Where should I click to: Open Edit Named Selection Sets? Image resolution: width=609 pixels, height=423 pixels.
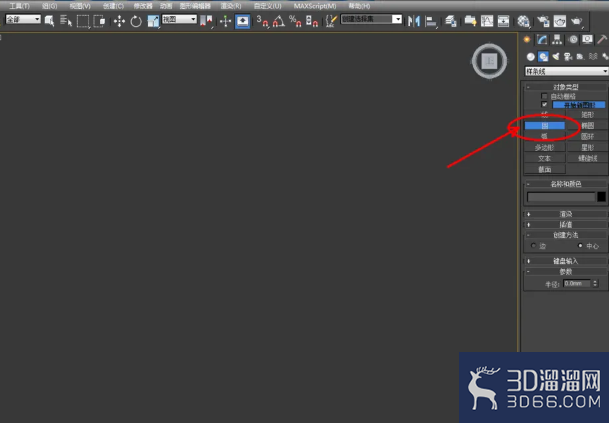(x=331, y=21)
